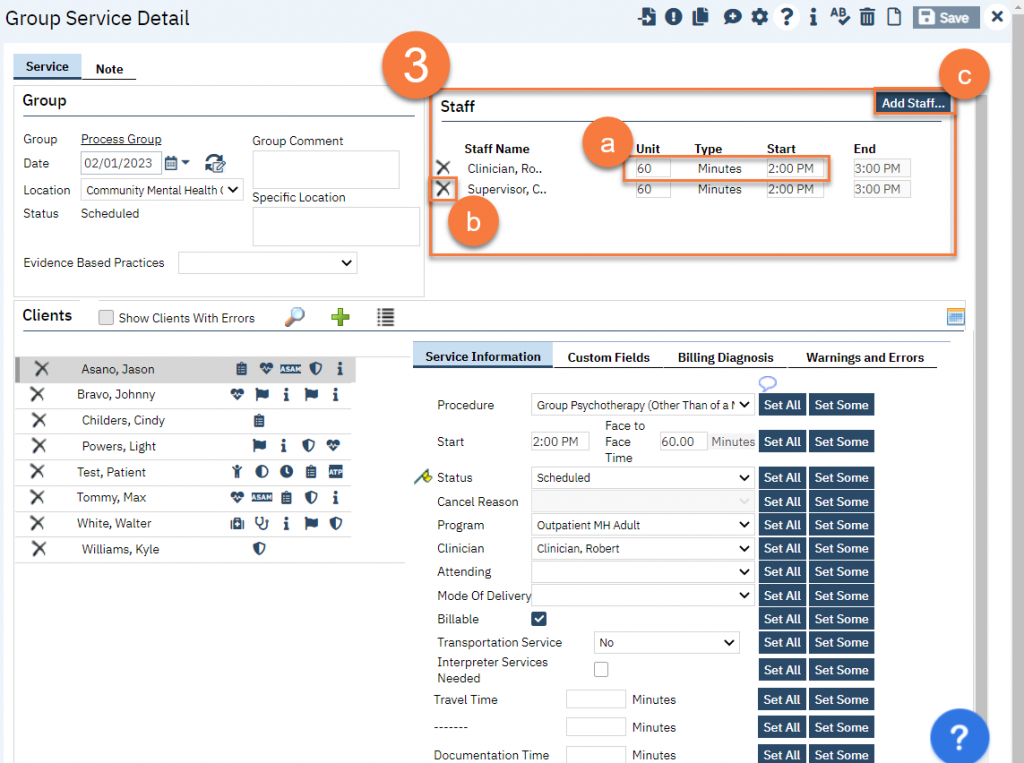Uncheck the Billable checkbox
The image size is (1024, 763).
pyautogui.click(x=539, y=619)
